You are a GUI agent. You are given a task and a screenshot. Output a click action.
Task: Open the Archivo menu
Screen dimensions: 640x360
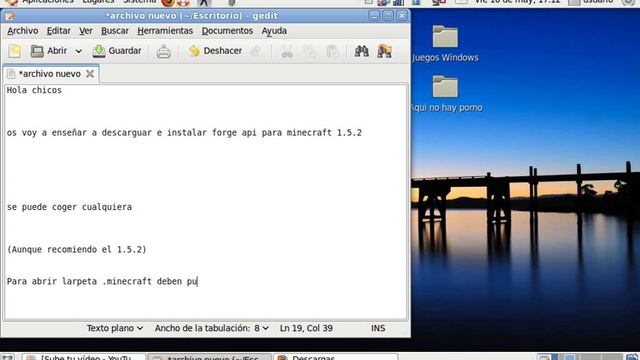point(22,31)
